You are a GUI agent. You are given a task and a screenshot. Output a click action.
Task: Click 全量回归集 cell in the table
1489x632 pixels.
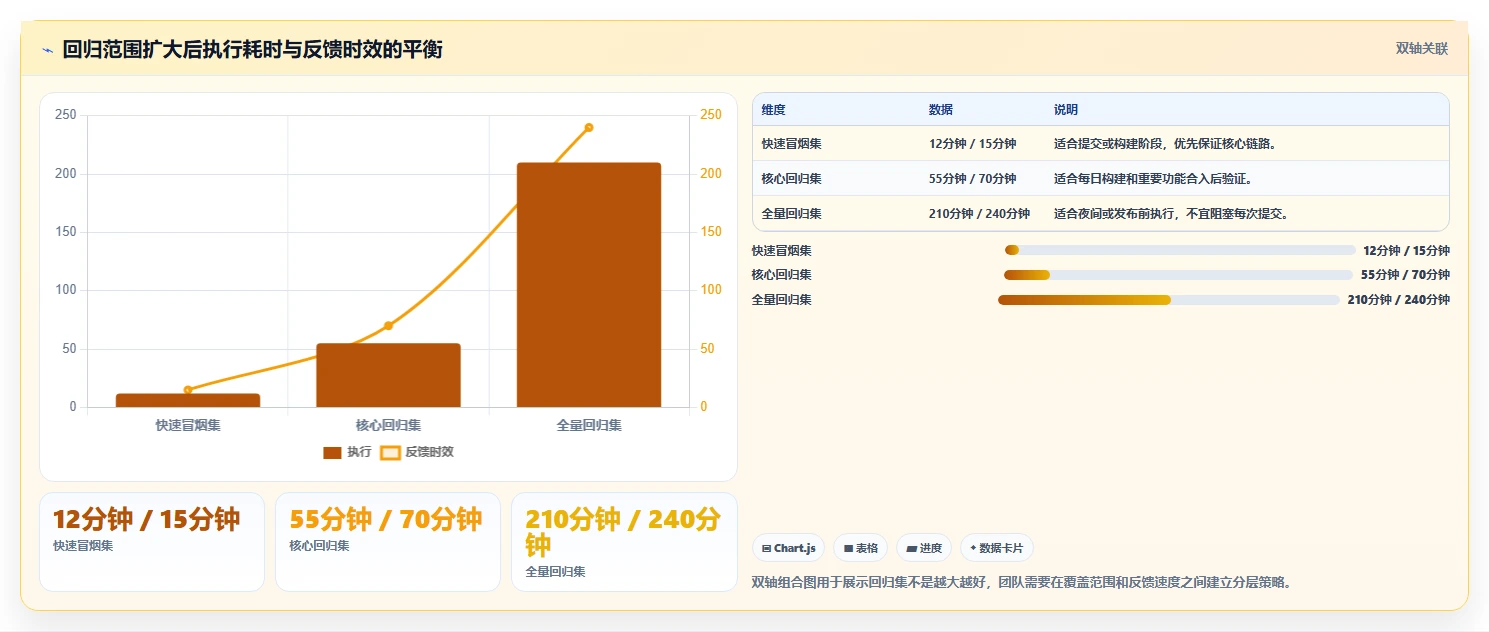(x=792, y=214)
